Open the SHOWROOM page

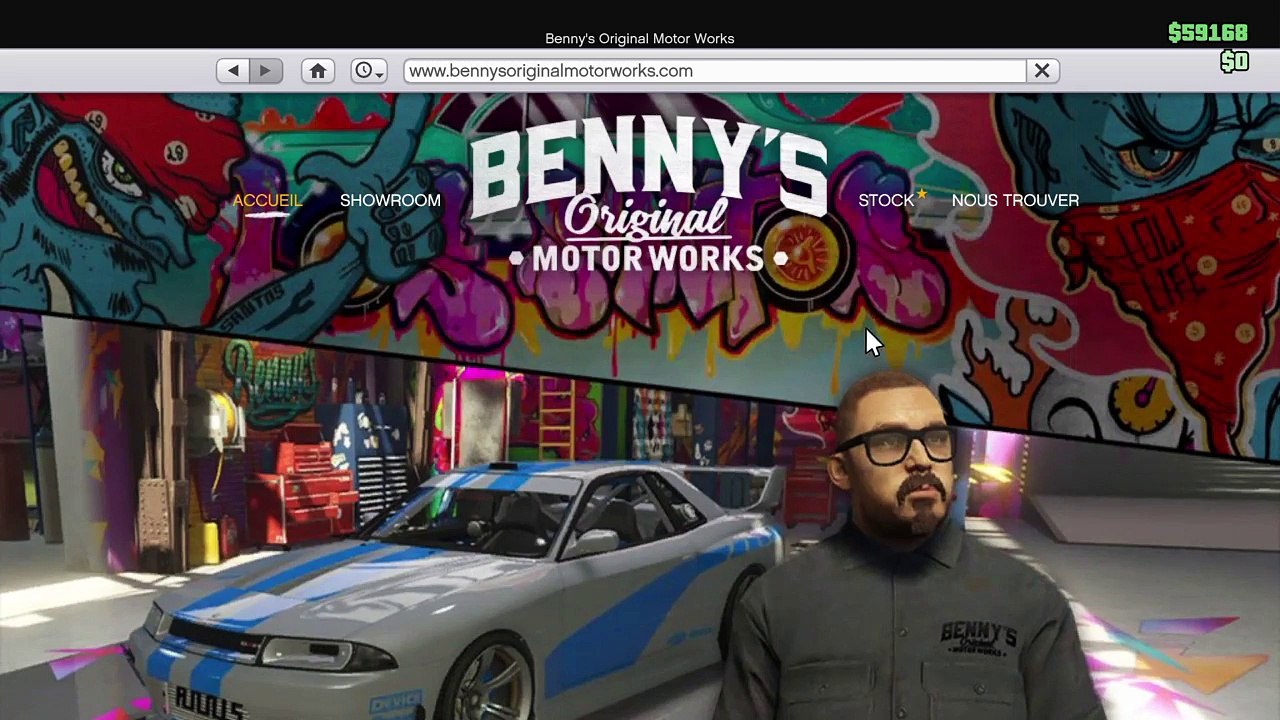(390, 200)
